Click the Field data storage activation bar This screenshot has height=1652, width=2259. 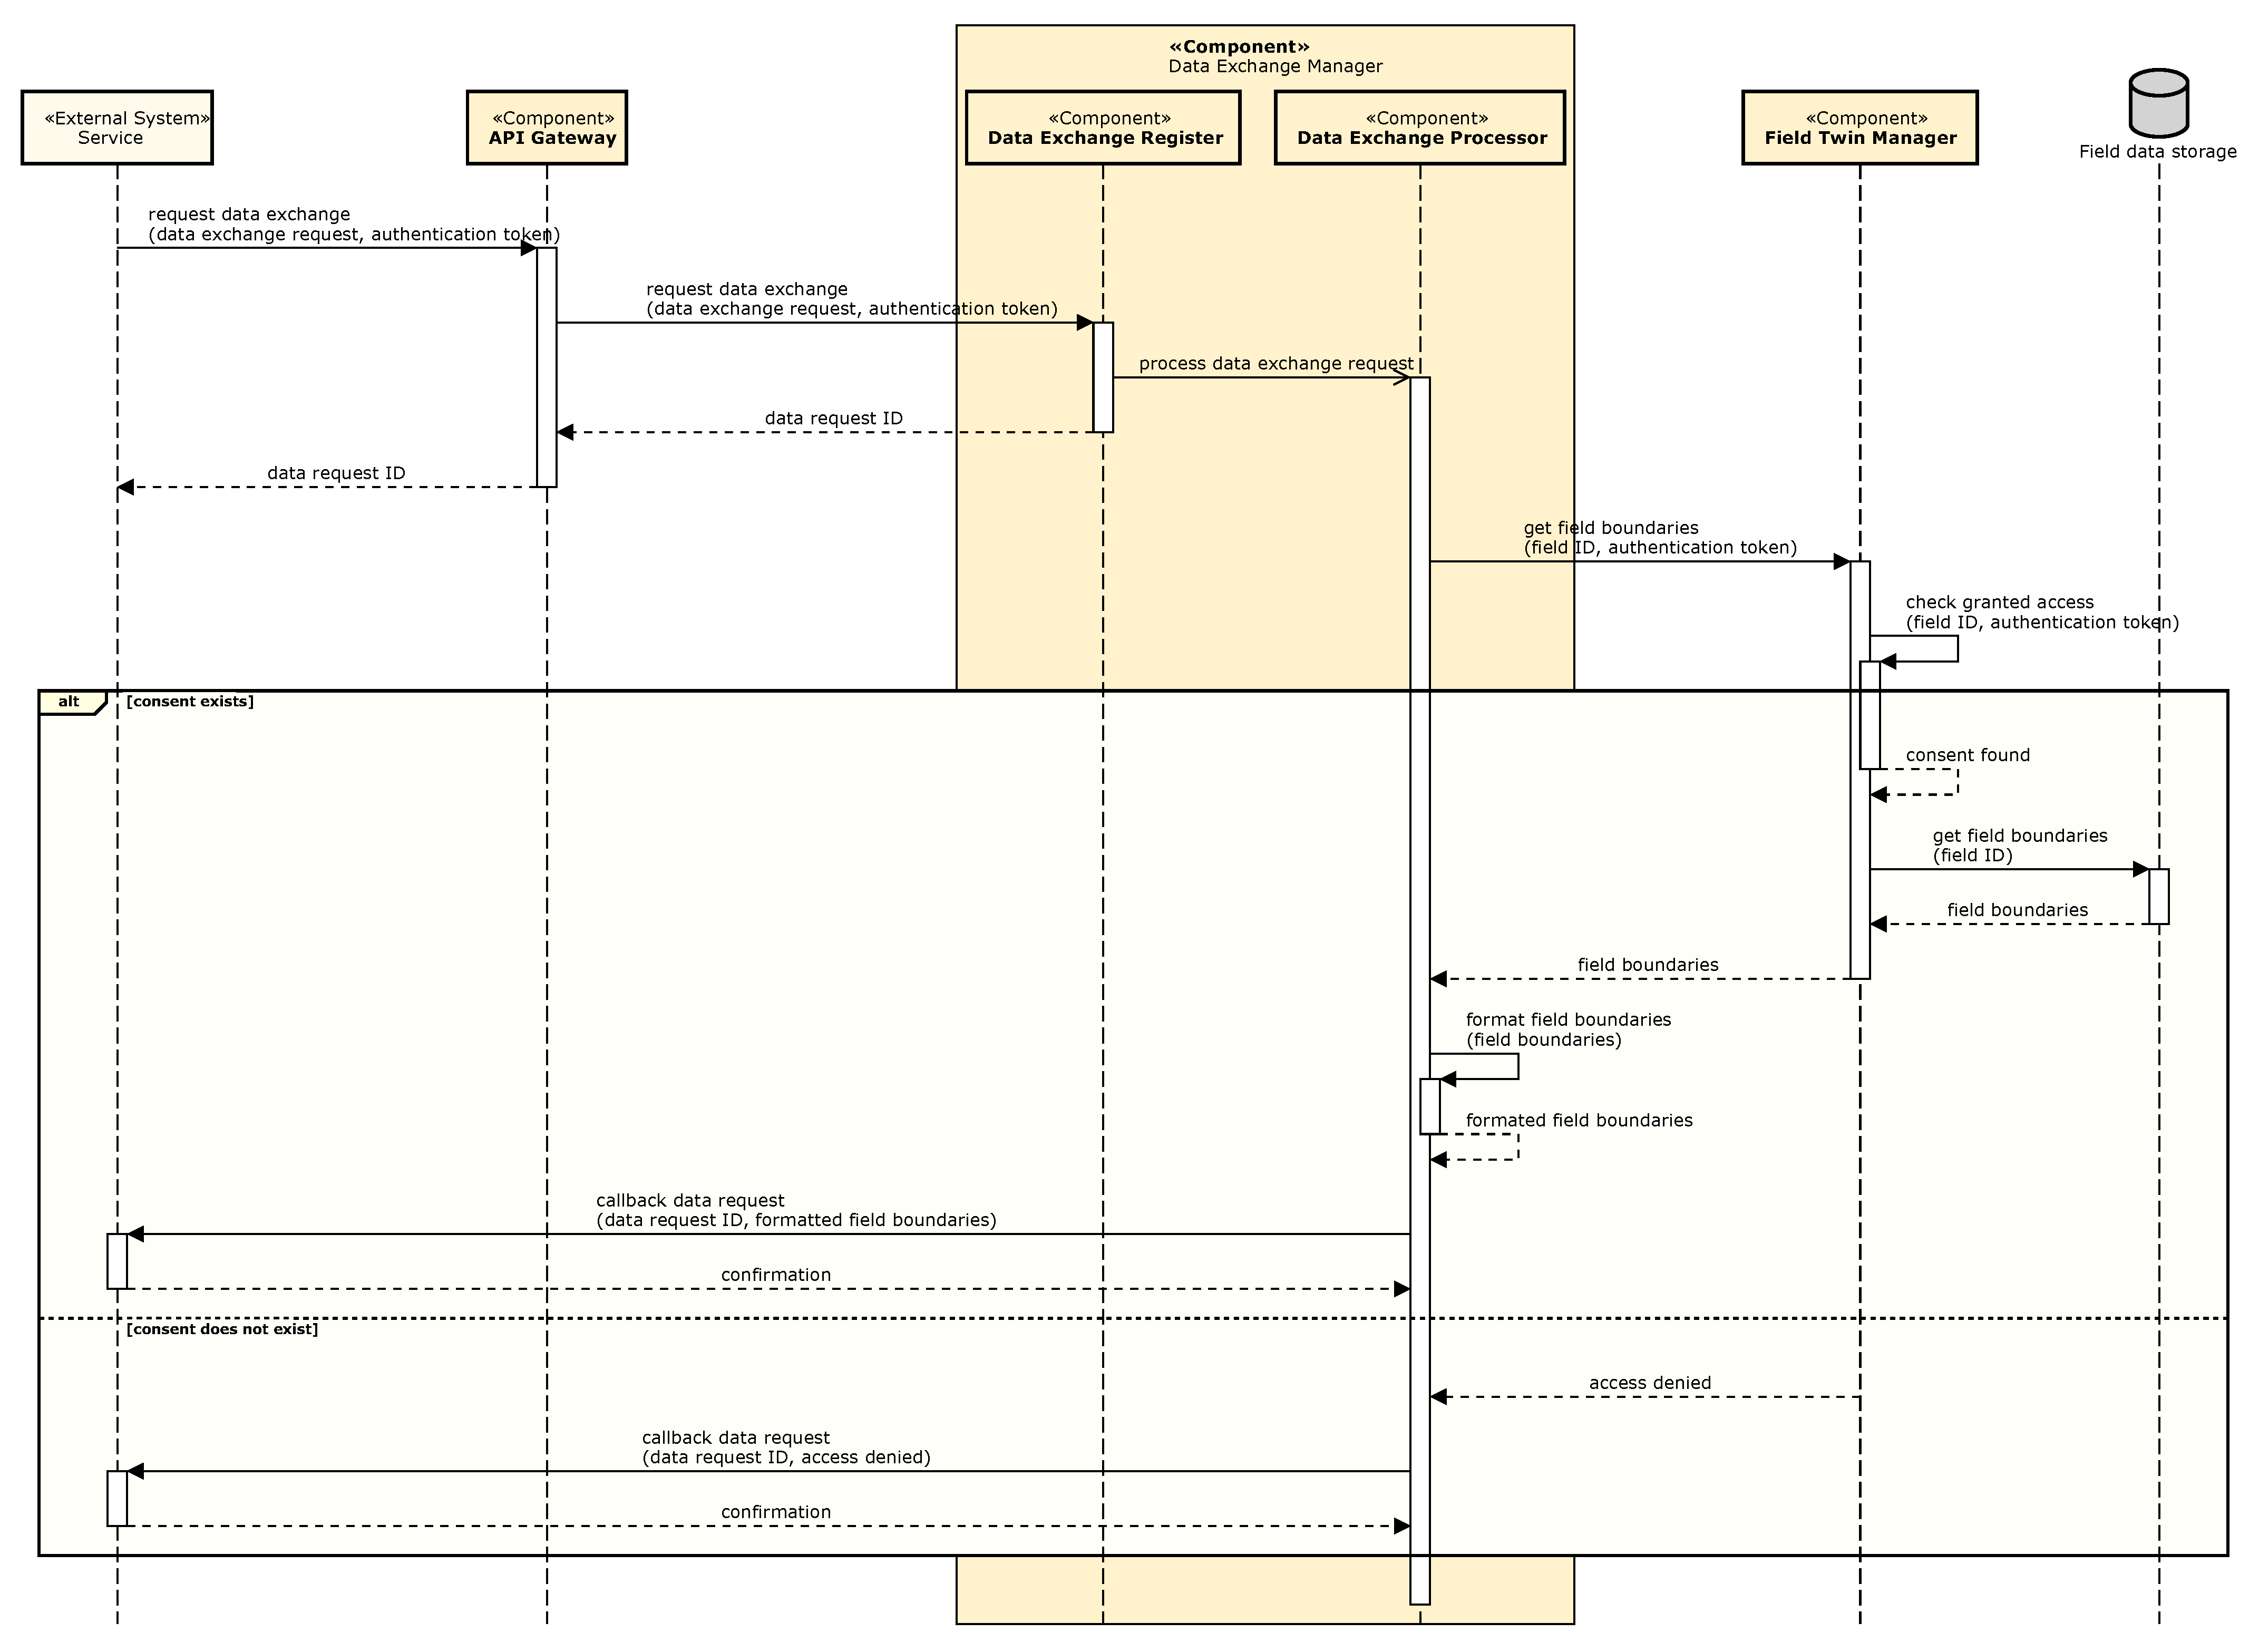pos(2158,897)
